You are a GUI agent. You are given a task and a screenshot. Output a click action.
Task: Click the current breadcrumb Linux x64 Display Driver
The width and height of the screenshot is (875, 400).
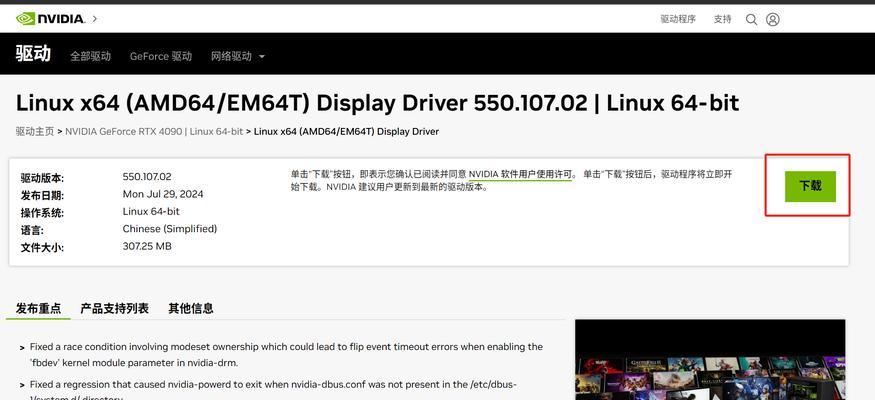pyautogui.click(x=346, y=132)
